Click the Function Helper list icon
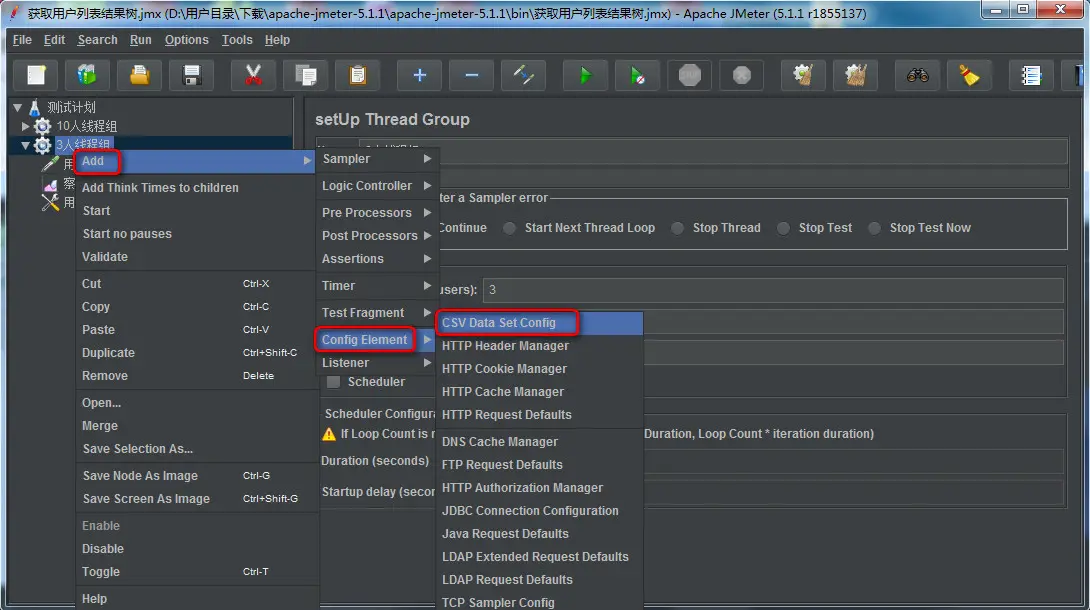This screenshot has height=610, width=1090. tap(1032, 75)
